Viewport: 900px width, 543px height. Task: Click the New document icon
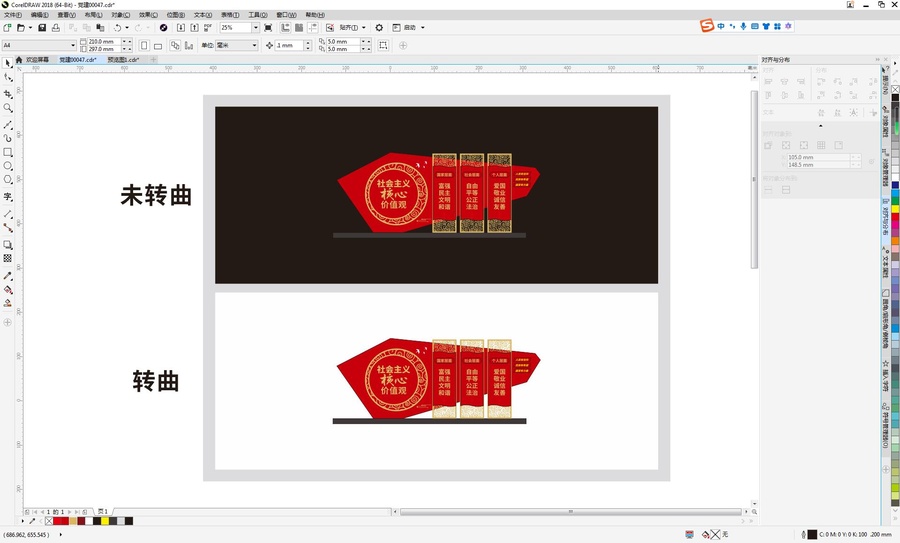[x=7, y=28]
